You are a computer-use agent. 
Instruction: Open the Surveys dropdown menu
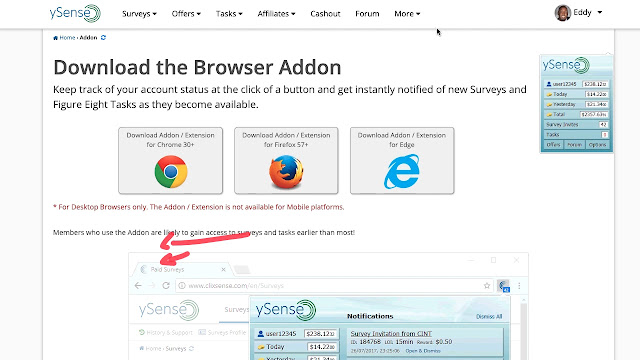pos(139,13)
